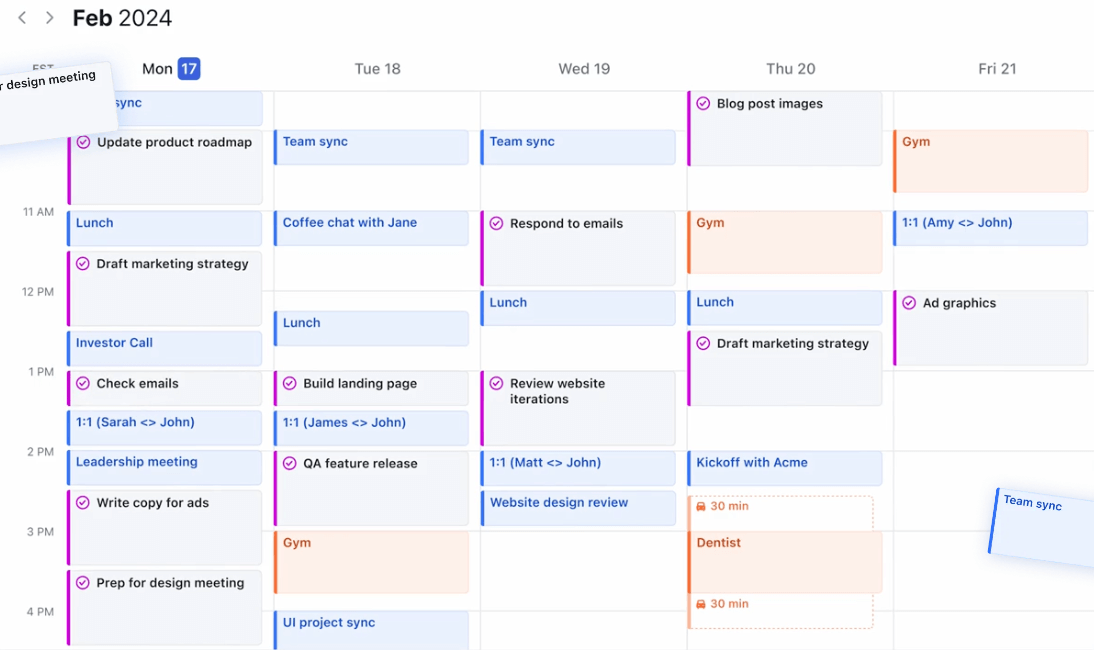Image resolution: width=1094 pixels, height=650 pixels.
Task: Select the Mon 17 day header
Action: pyautogui.click(x=171, y=68)
